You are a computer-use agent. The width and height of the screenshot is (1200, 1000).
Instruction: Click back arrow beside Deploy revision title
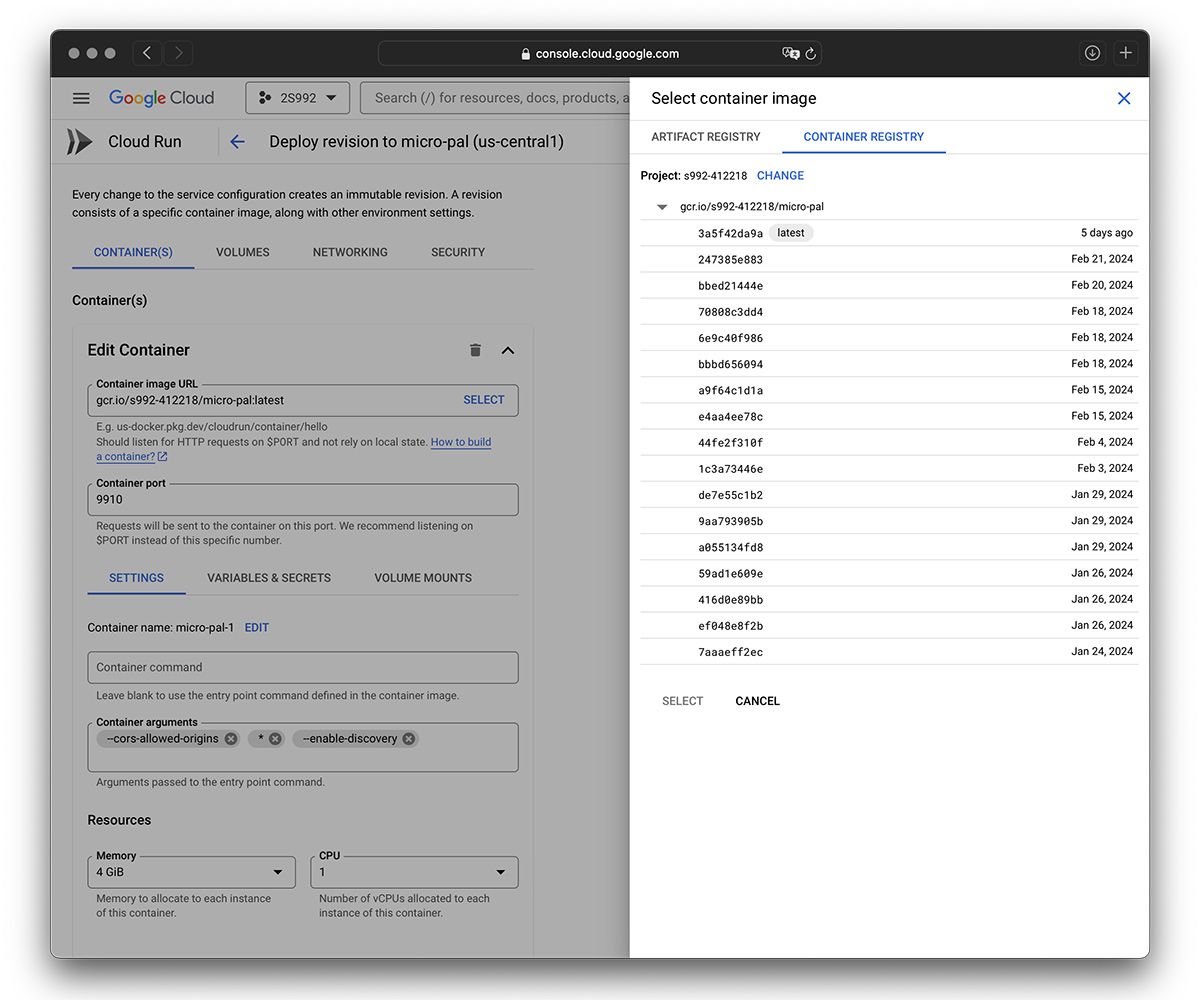click(237, 141)
